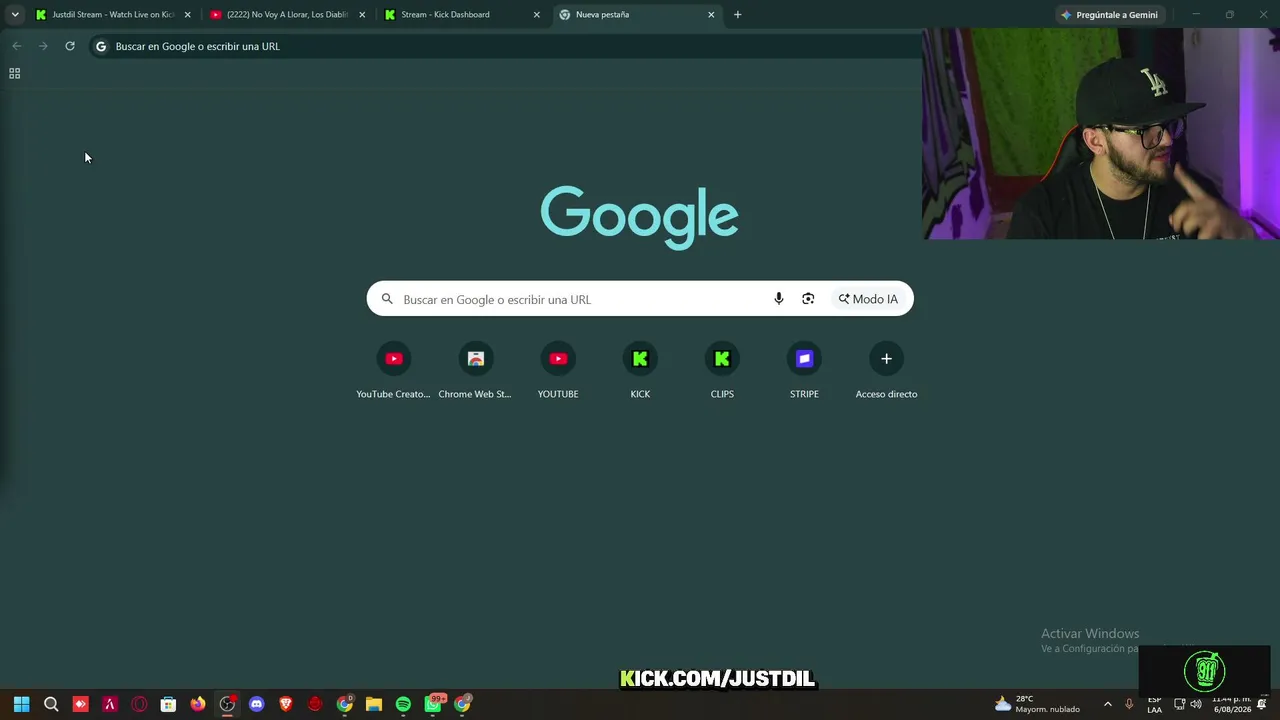Launch Firefox from the taskbar
Screen dimensions: 1280x720
tap(198, 704)
